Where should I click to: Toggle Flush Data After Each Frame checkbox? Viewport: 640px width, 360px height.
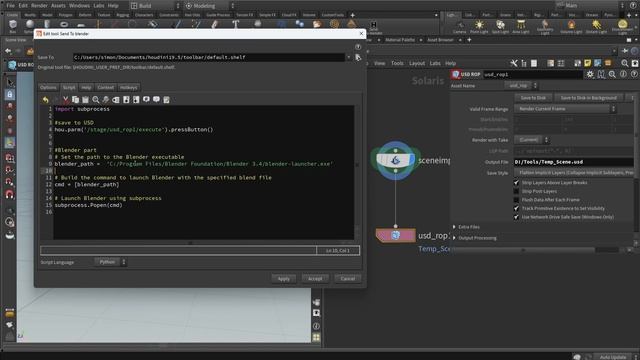(516, 200)
